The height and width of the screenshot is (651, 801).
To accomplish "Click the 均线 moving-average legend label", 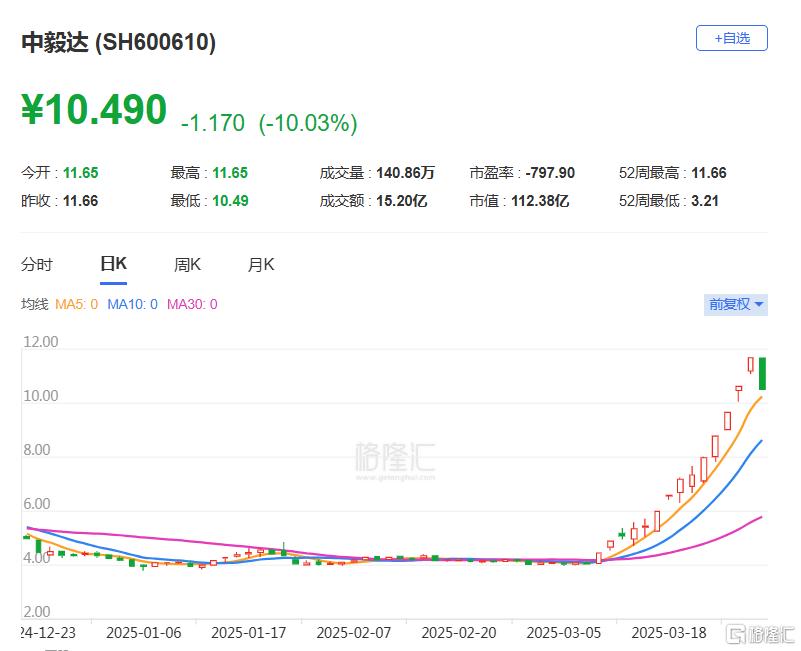I will pyautogui.click(x=34, y=305).
